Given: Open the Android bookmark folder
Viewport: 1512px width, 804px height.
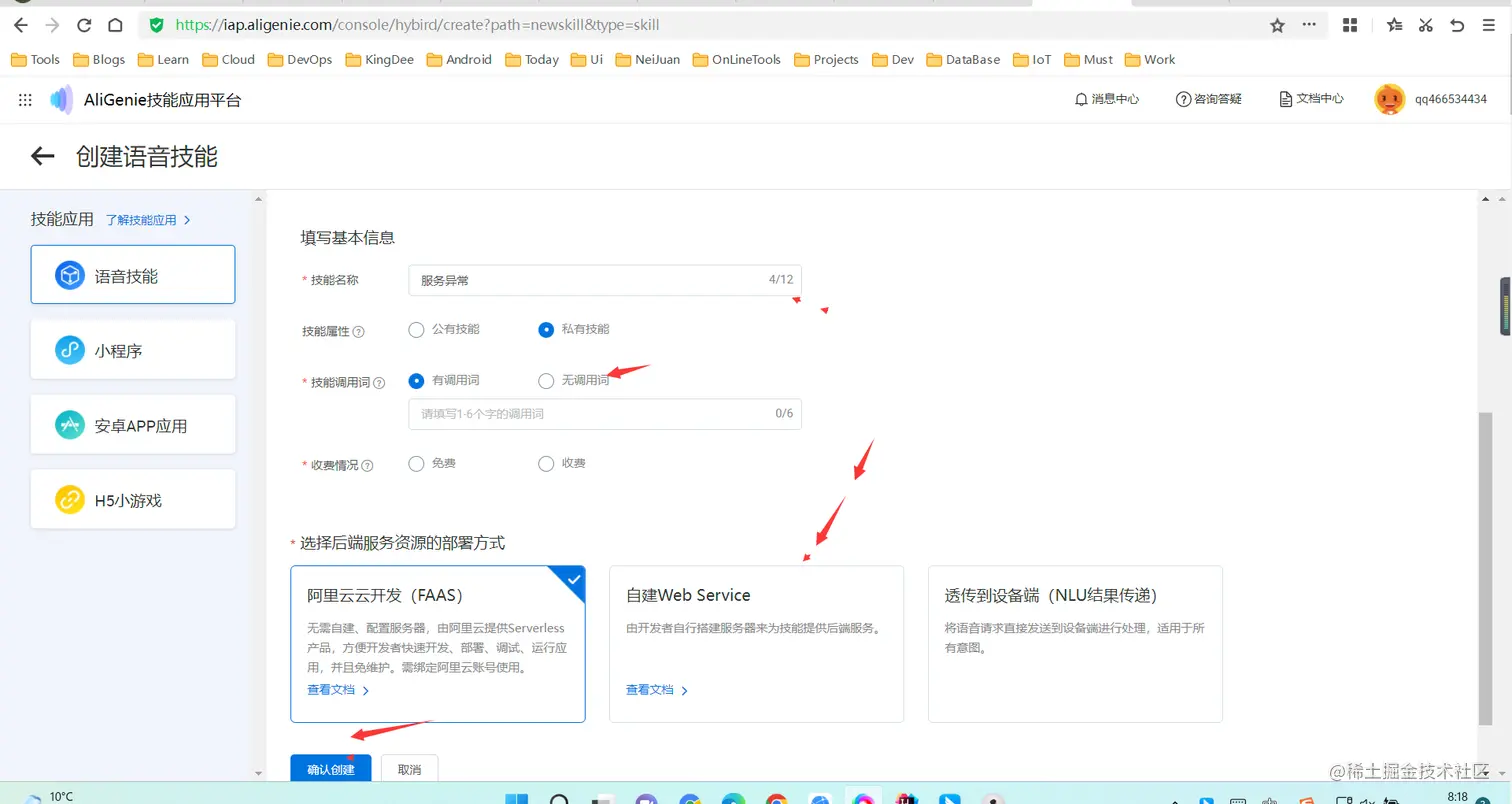Looking at the screenshot, I should tap(459, 60).
